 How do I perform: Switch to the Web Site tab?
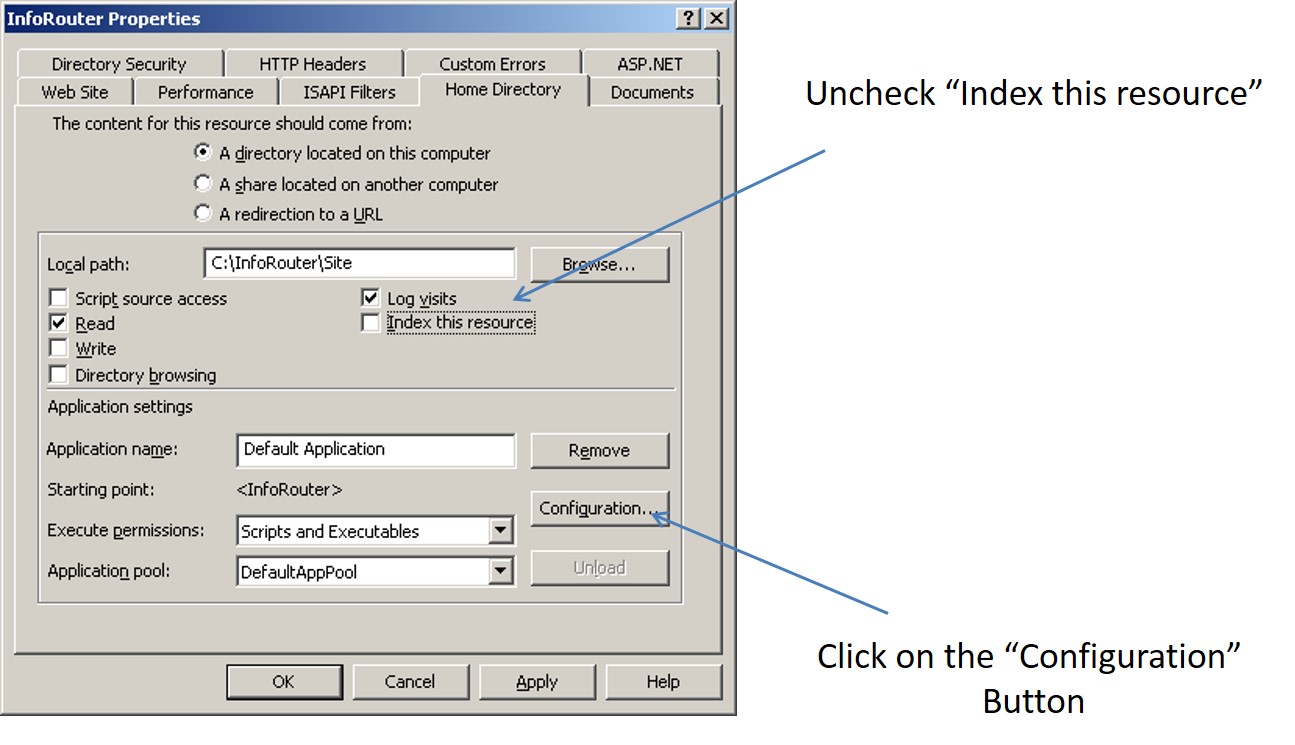[75, 92]
